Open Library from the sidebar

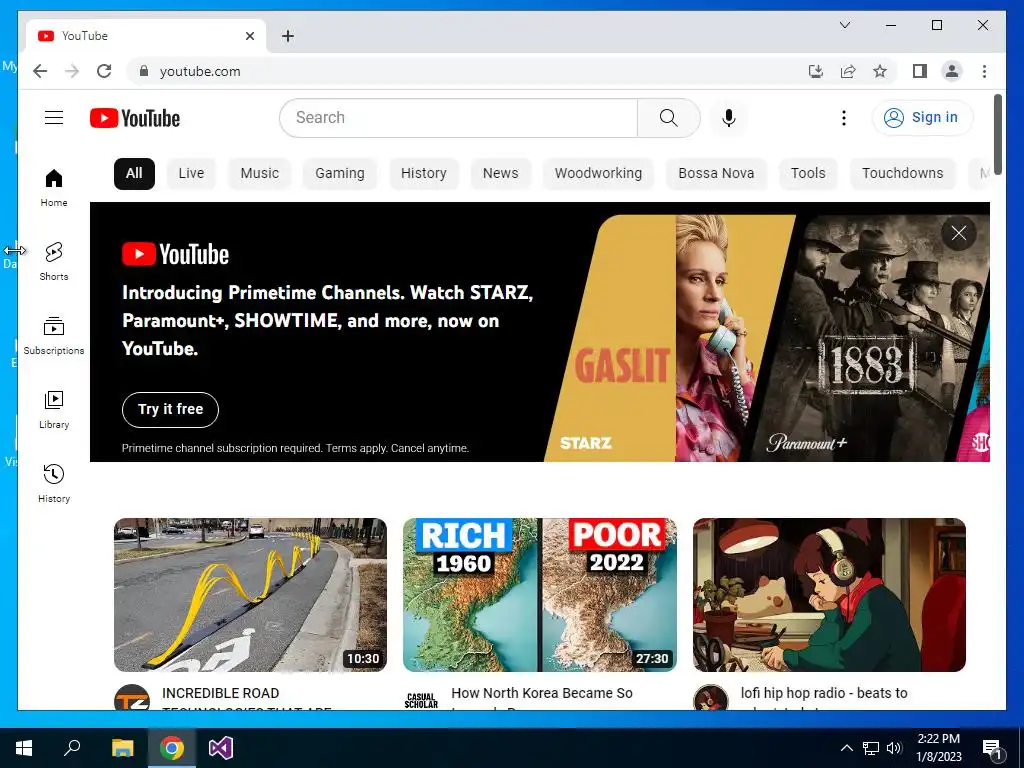point(54,409)
